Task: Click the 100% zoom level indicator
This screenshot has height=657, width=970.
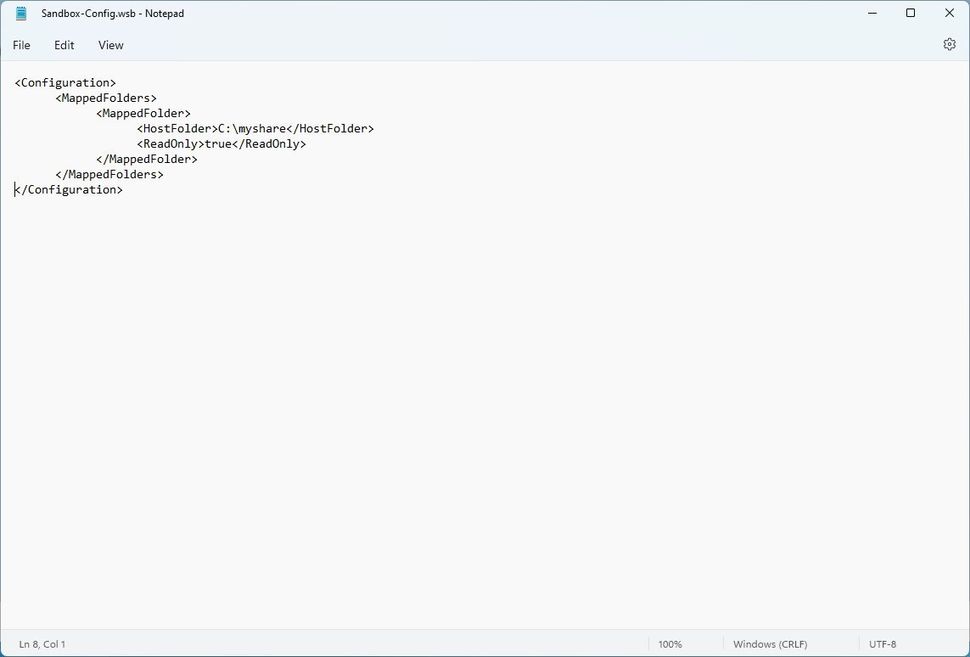Action: [670, 644]
